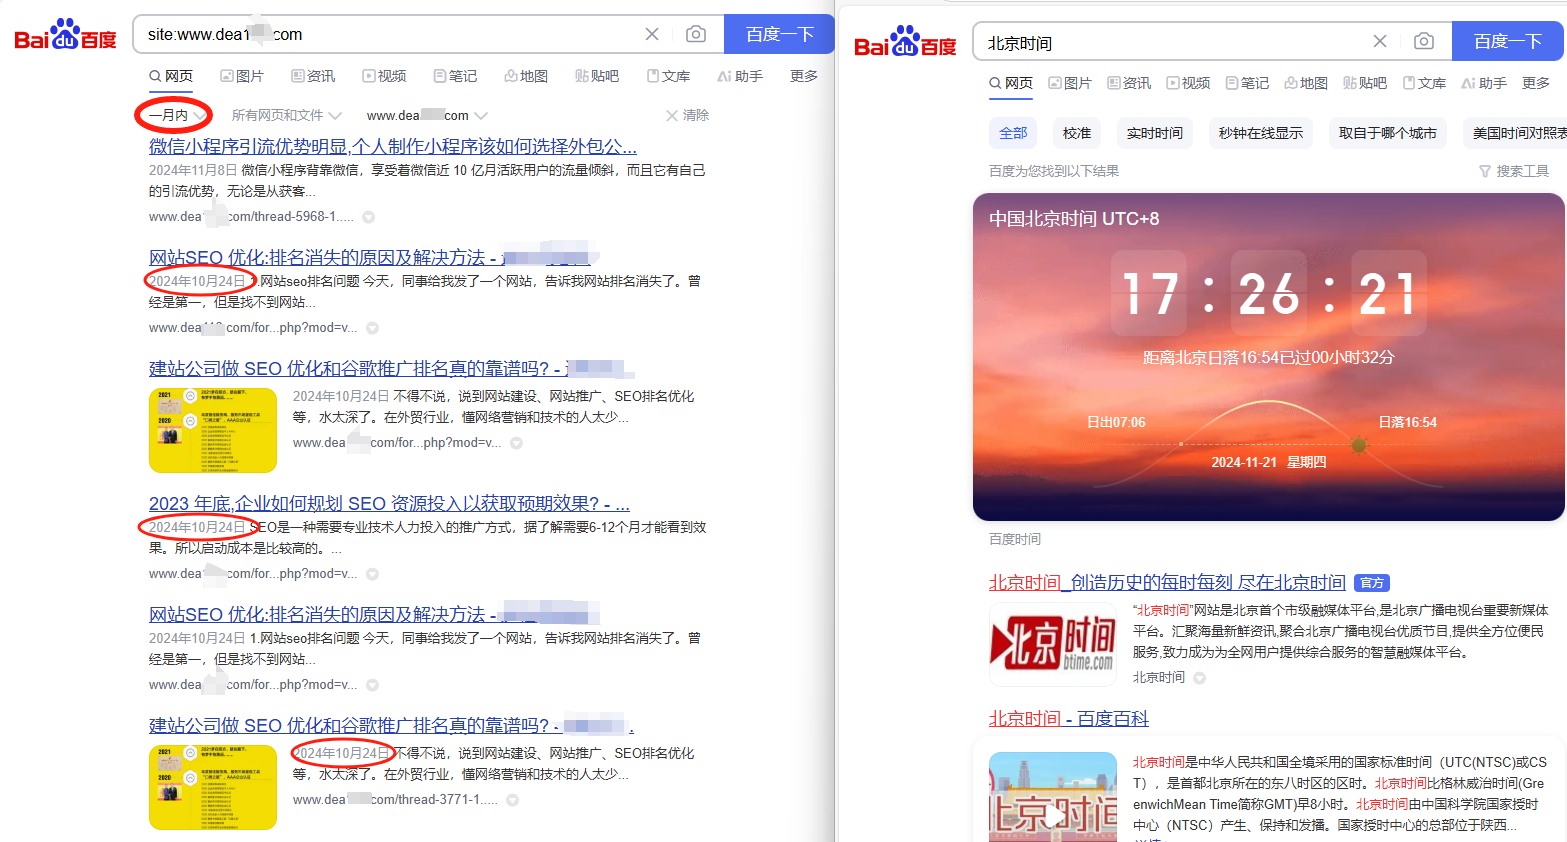Click thumbnail of first 建站公司 result
Screen dimensions: 1567x842
tap(213, 430)
